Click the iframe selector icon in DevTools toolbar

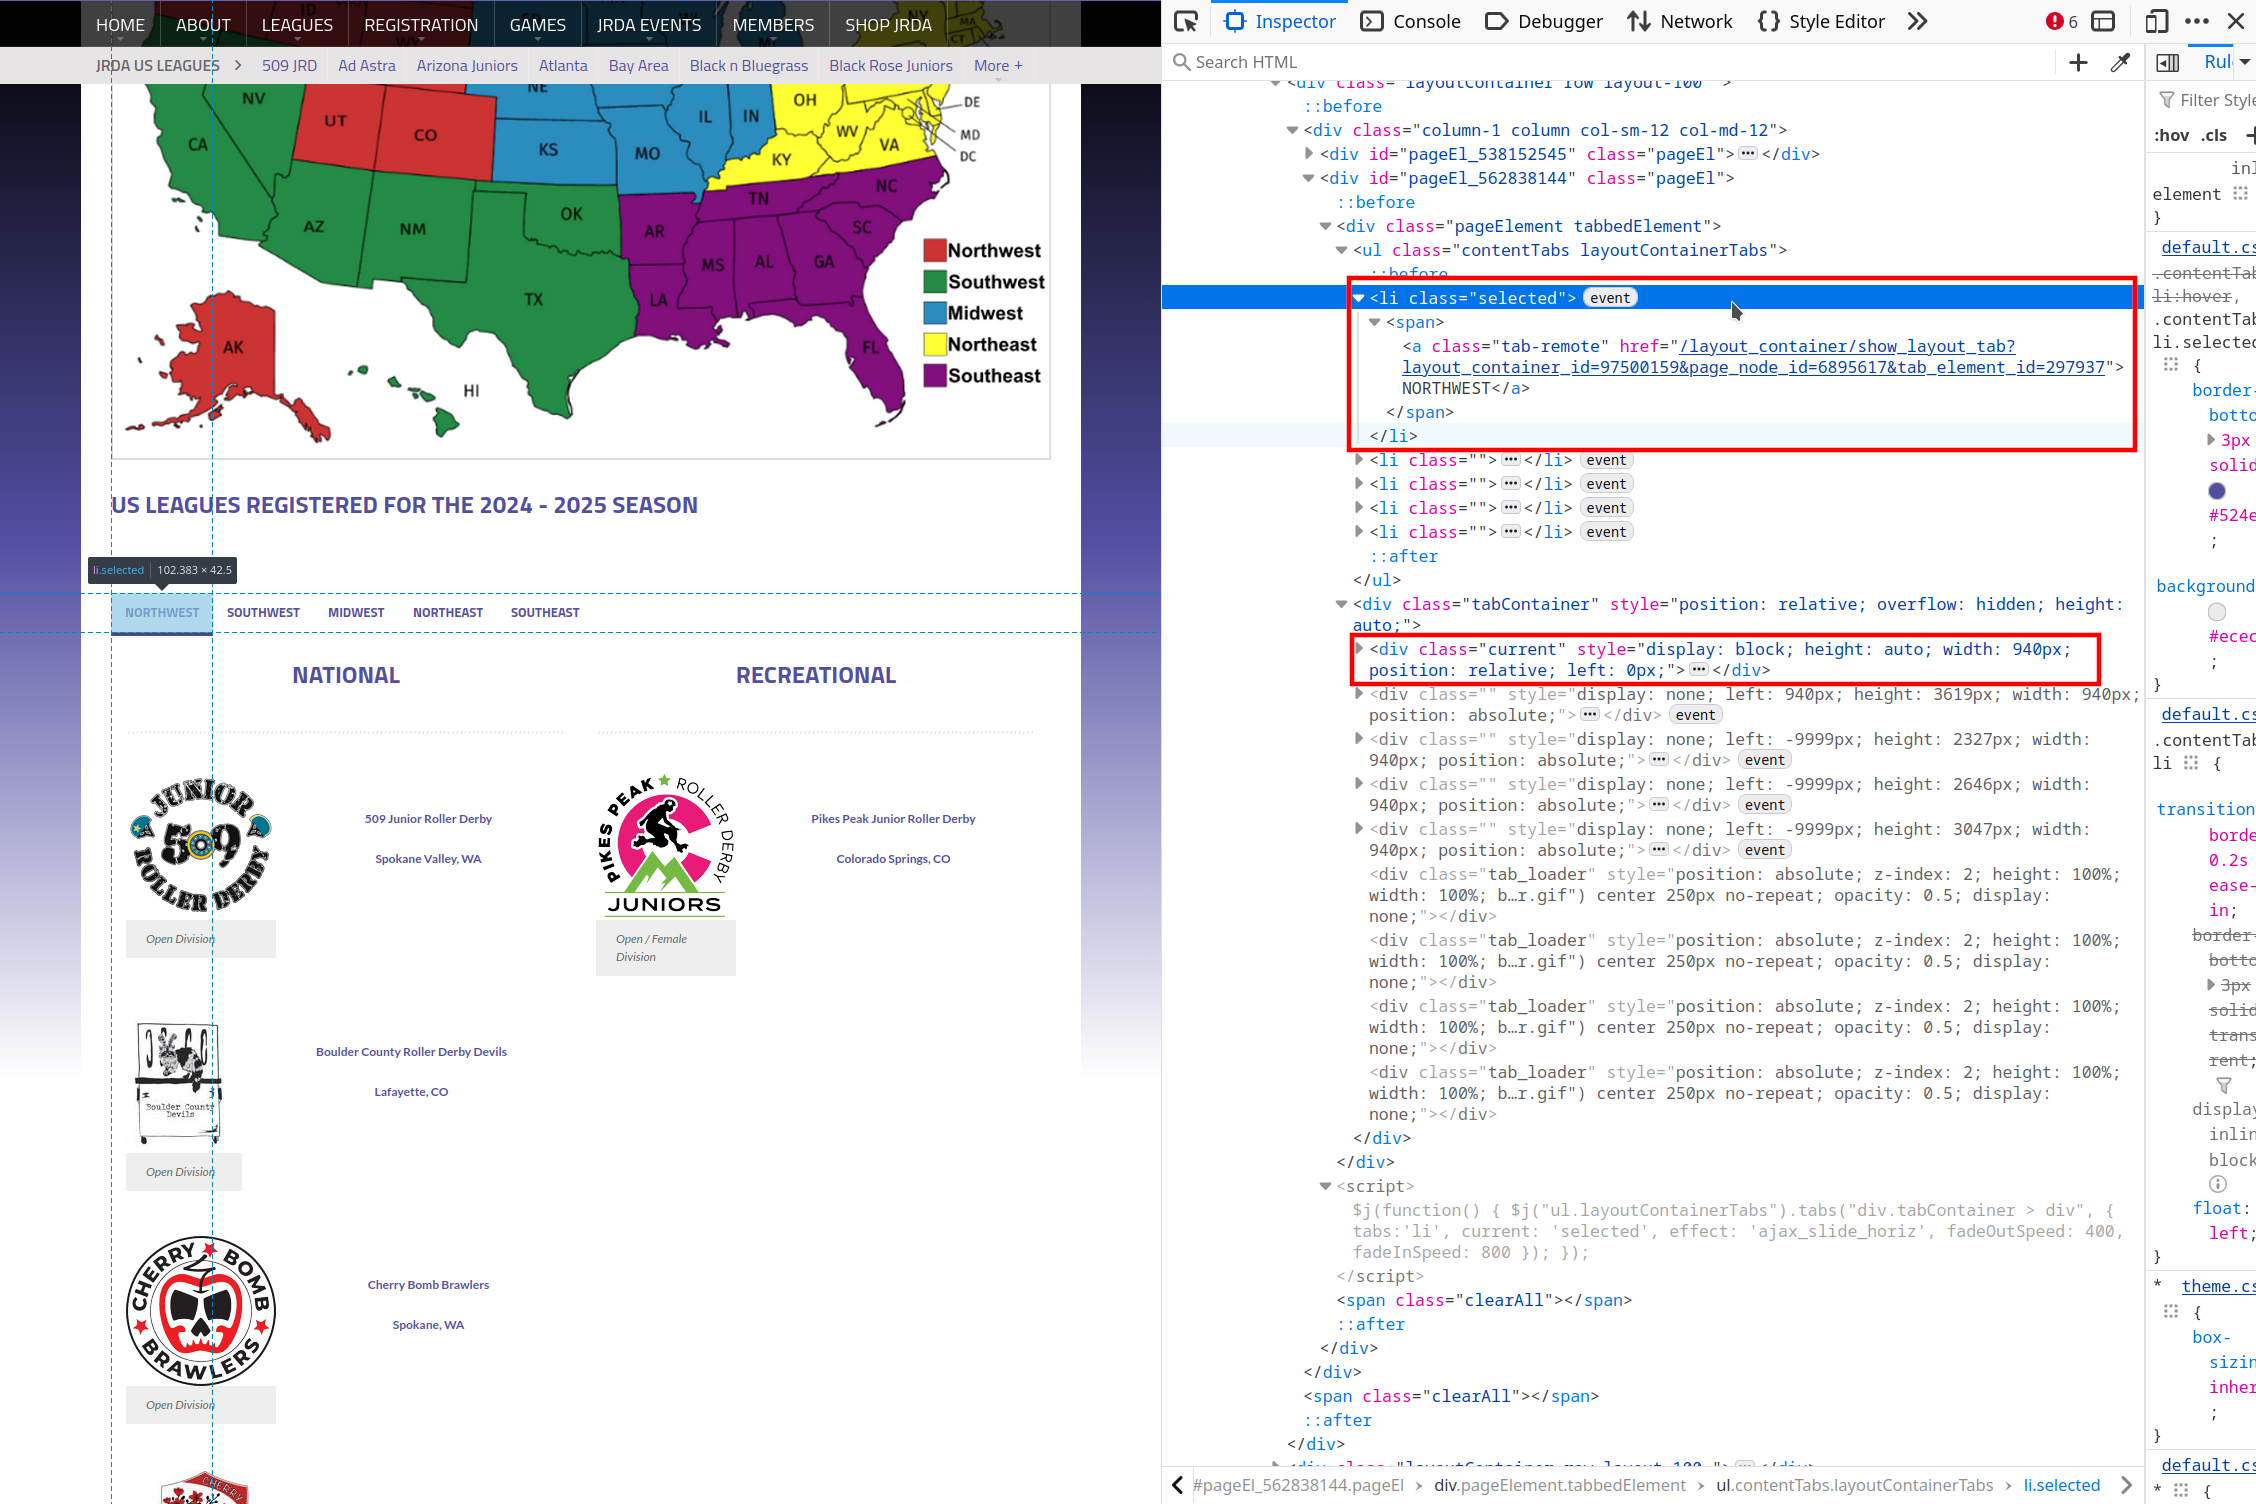pyautogui.click(x=2103, y=22)
